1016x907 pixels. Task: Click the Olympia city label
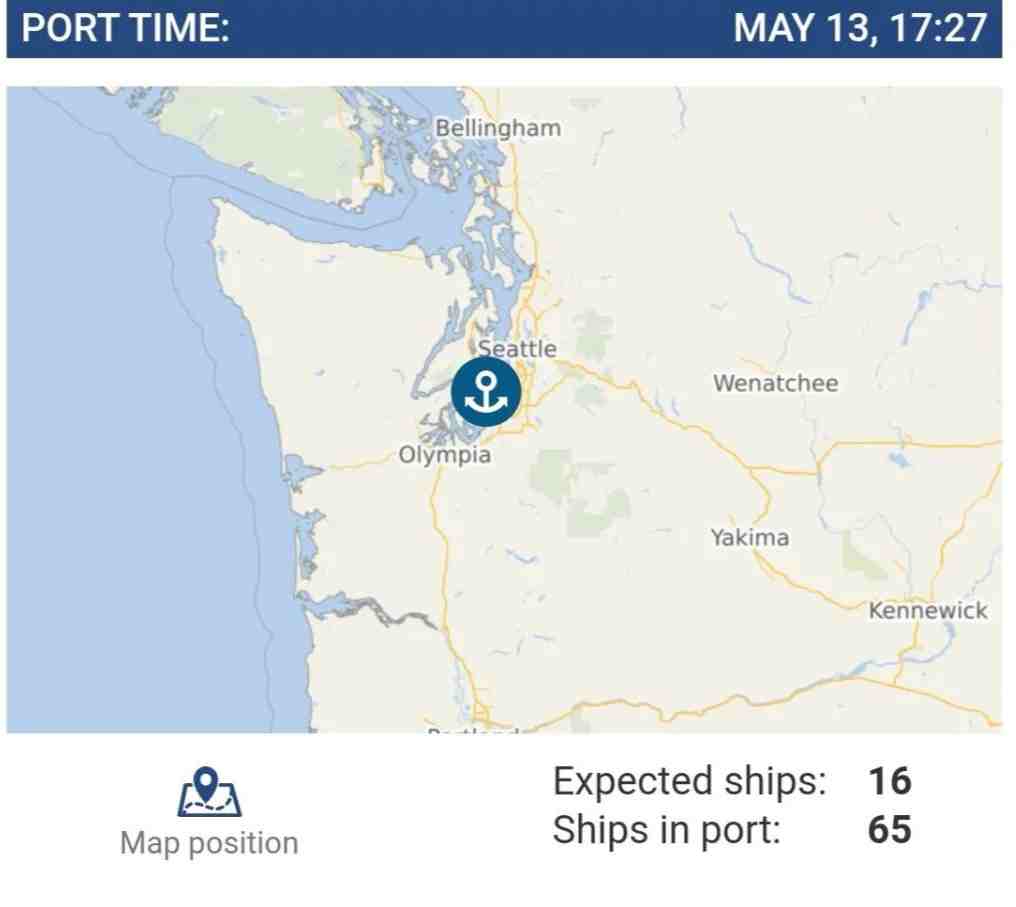click(x=444, y=455)
